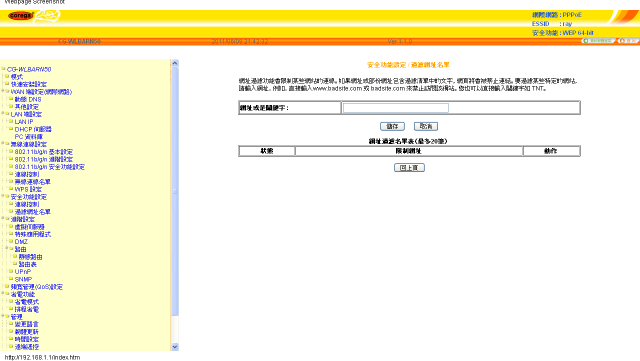The height and width of the screenshot is (361, 640).
Task: Click the WEP 64-bit security status
Action: click(562, 33)
